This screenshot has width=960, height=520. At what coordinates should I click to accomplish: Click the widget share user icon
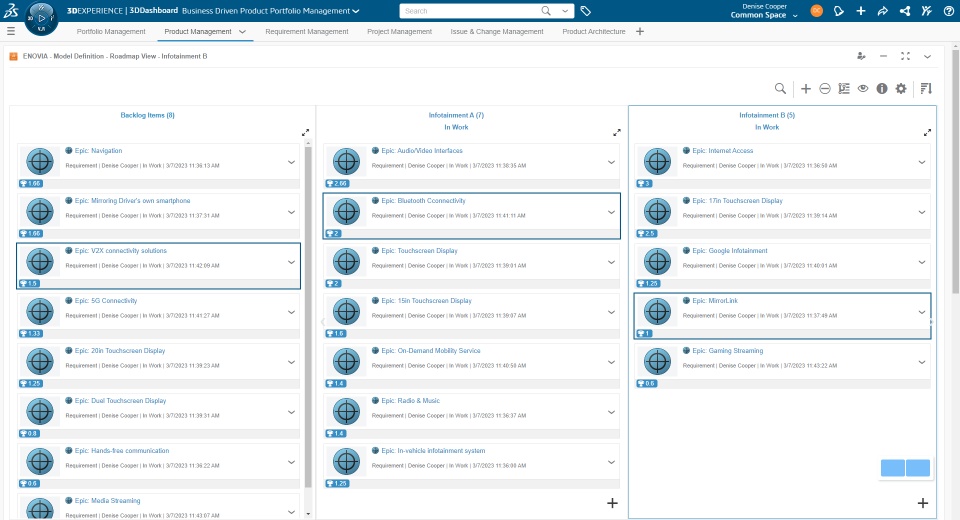coord(861,56)
